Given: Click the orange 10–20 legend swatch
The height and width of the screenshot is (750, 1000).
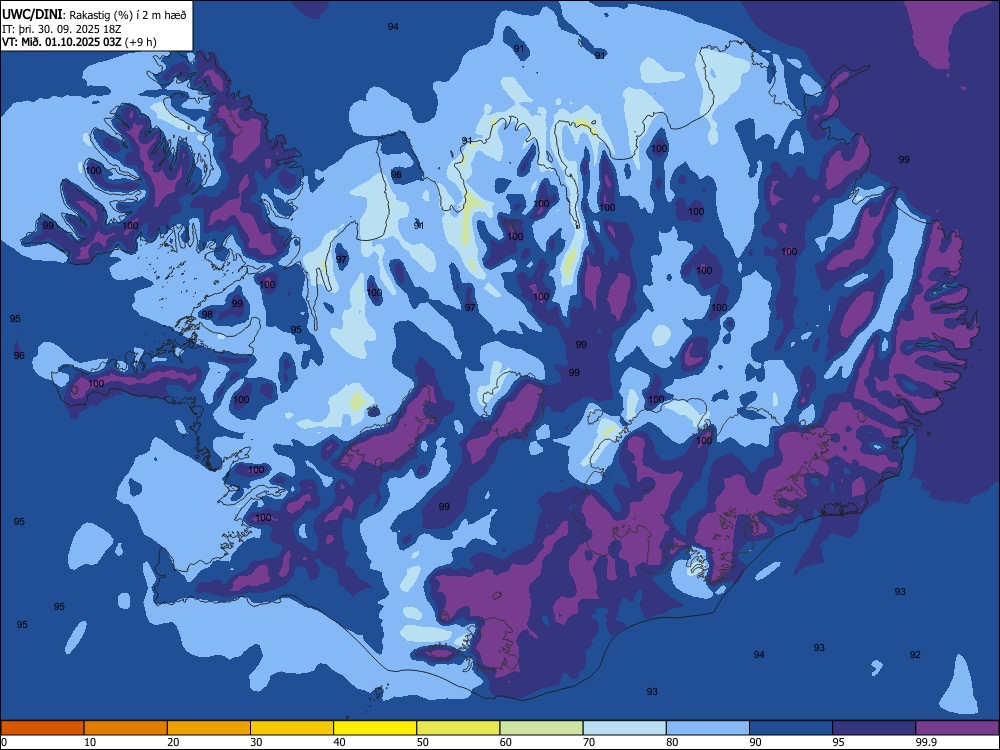Looking at the screenshot, I should pos(126,728).
